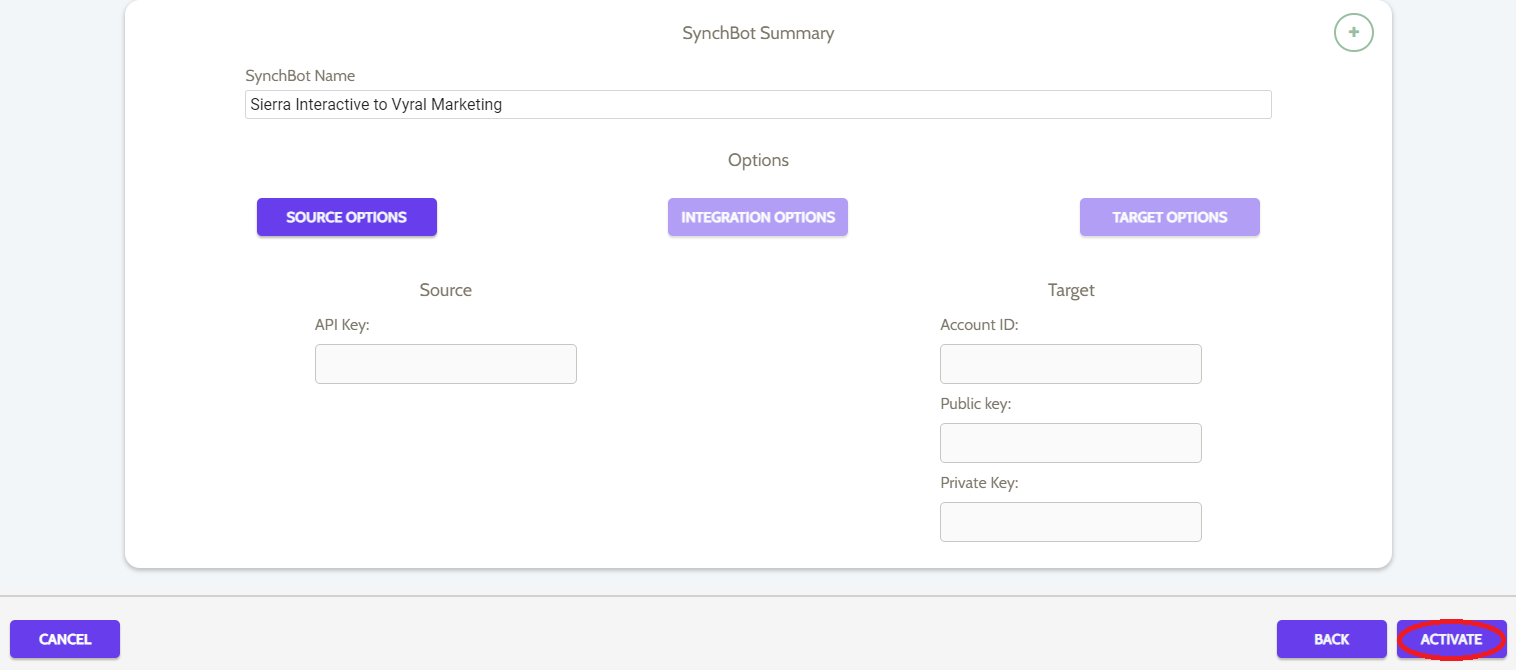Focus the Target Account ID field
Image resolution: width=1516 pixels, height=670 pixels.
[x=1071, y=364]
